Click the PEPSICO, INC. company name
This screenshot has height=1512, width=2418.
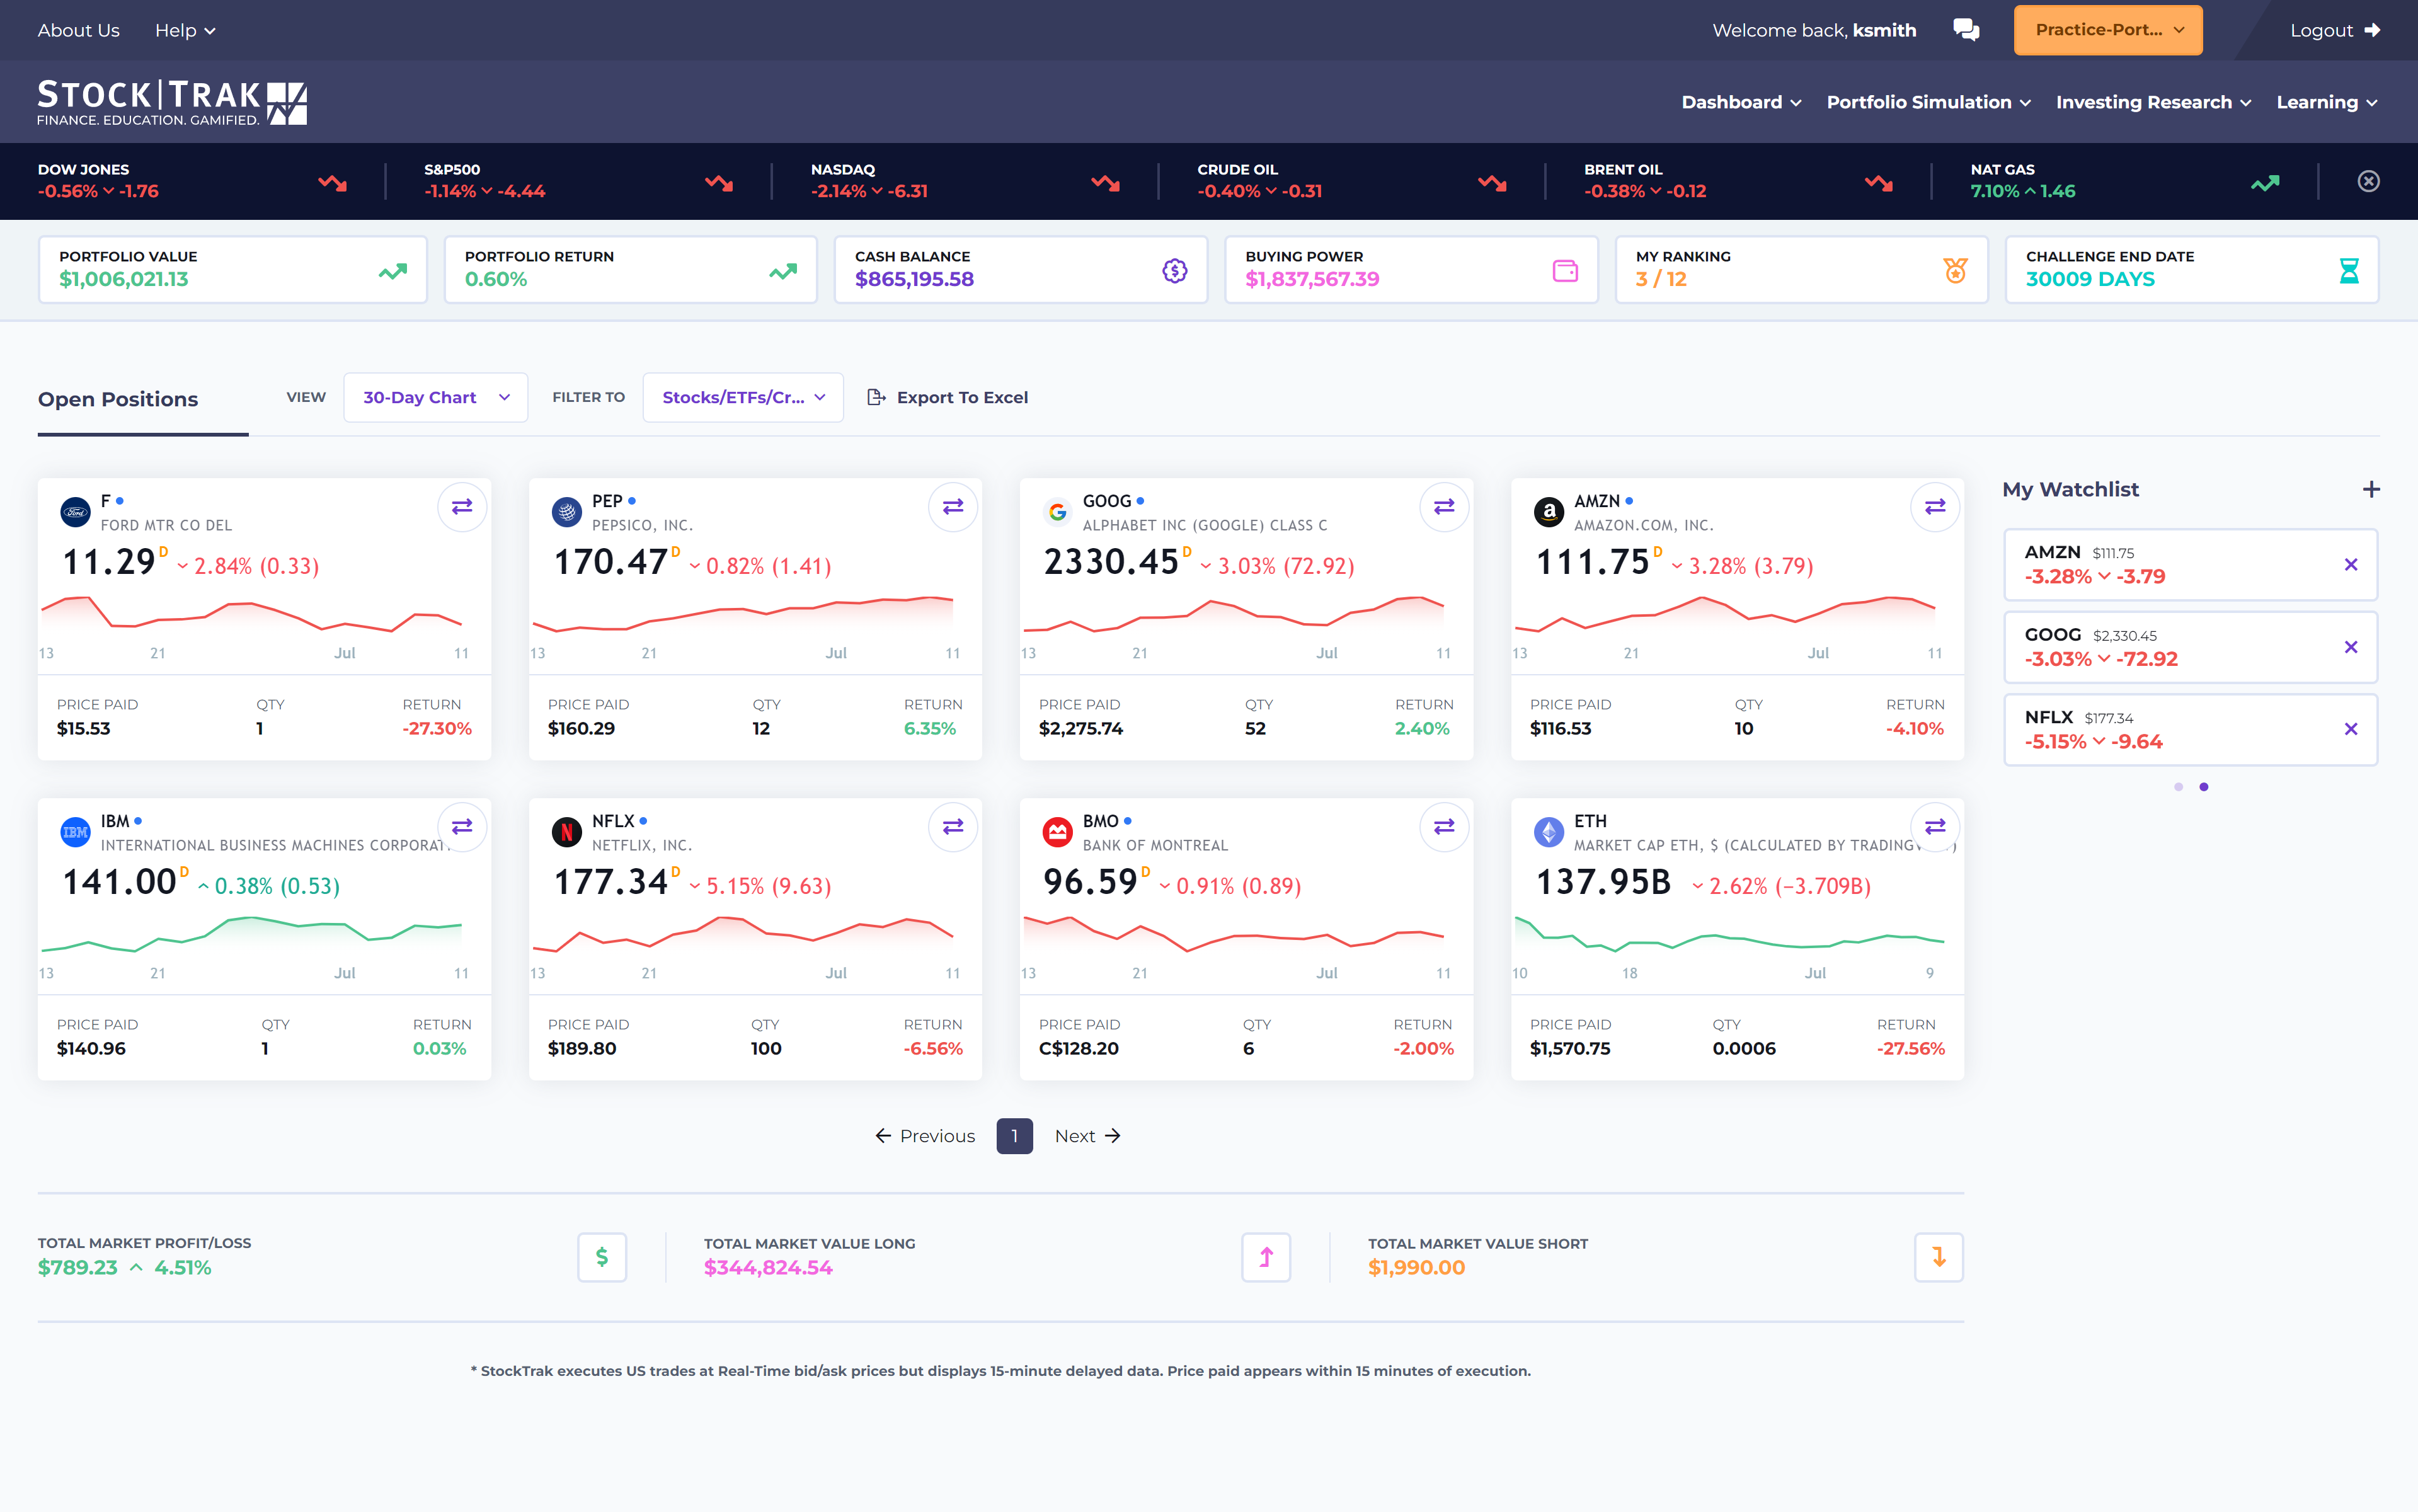coord(642,525)
